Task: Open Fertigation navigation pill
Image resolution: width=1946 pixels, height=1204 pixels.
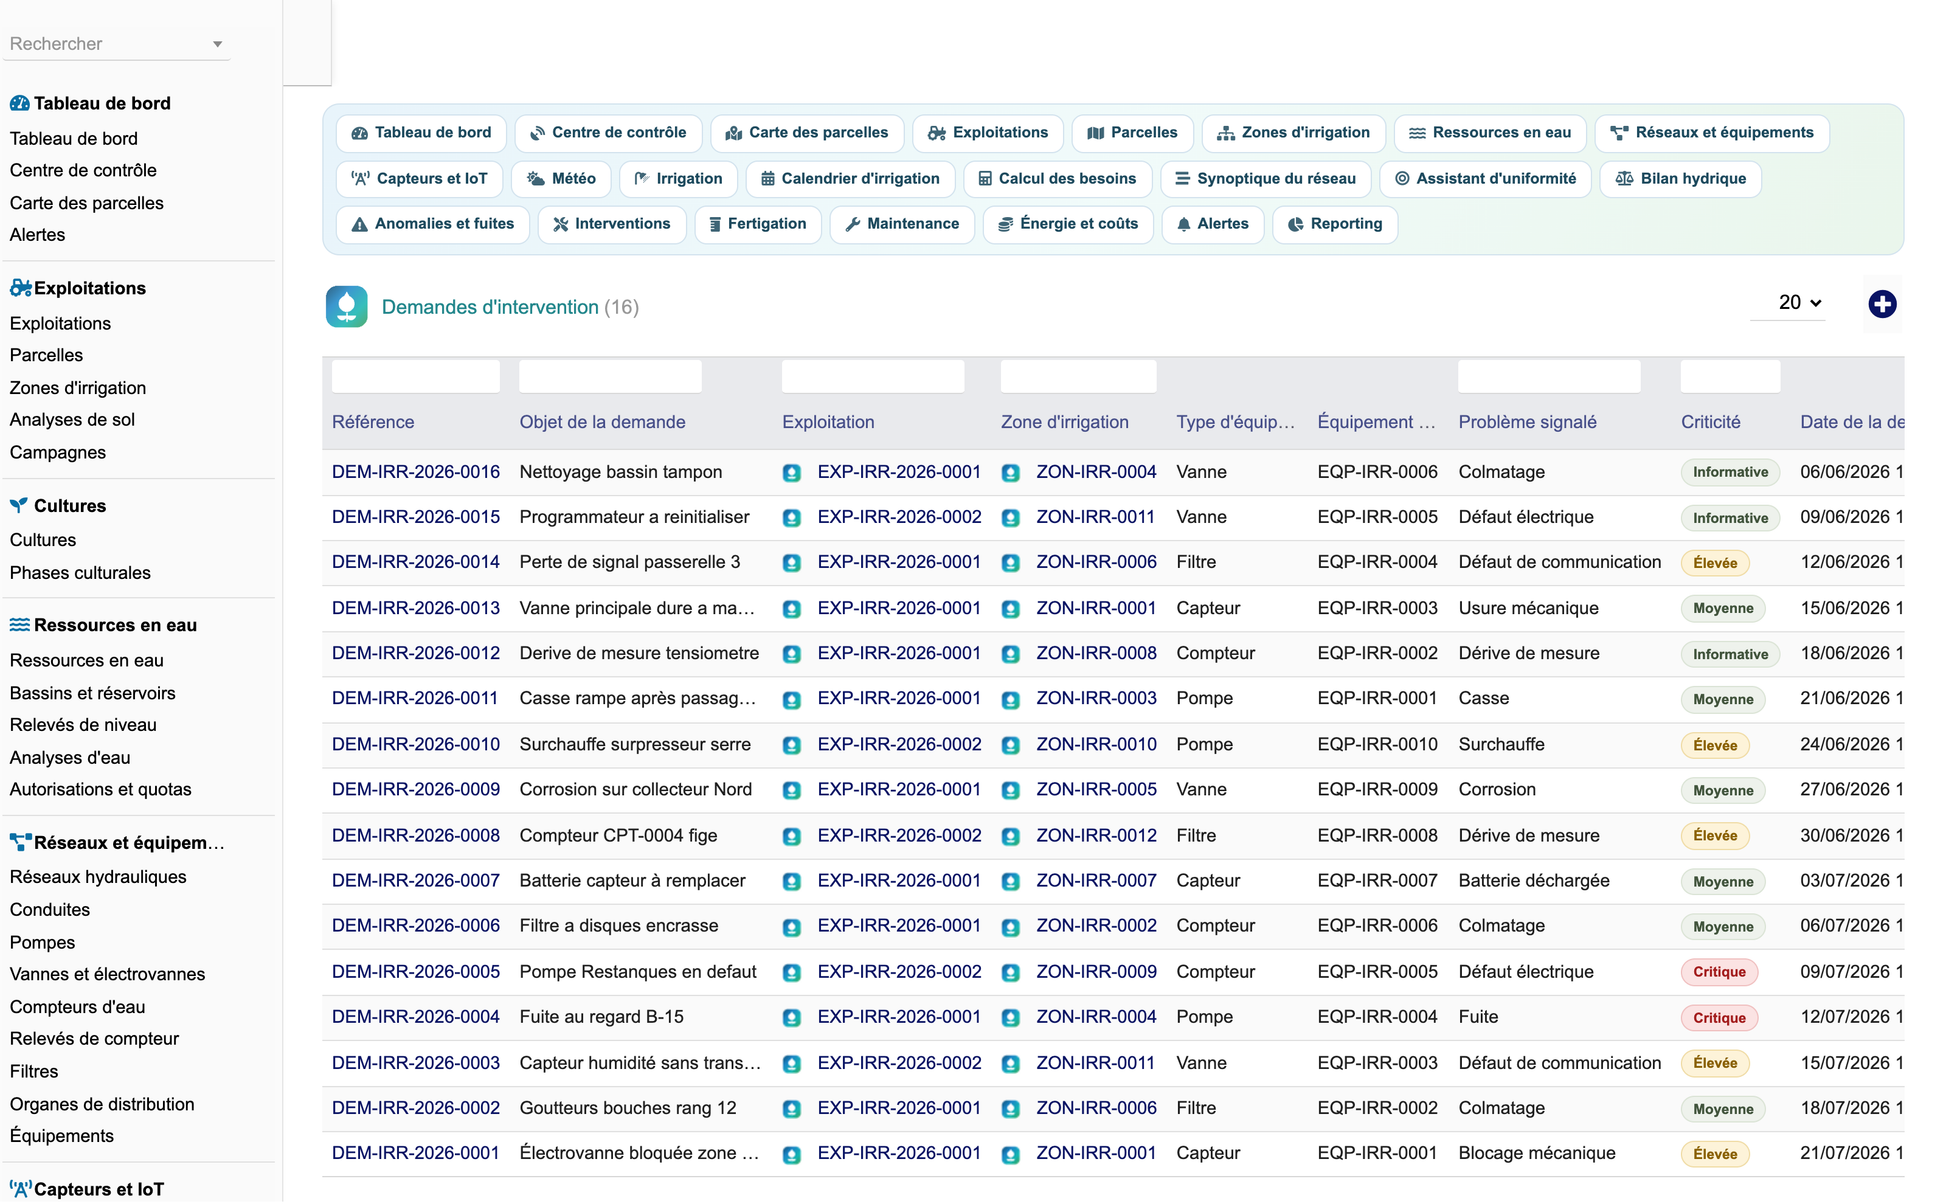Action: click(758, 224)
